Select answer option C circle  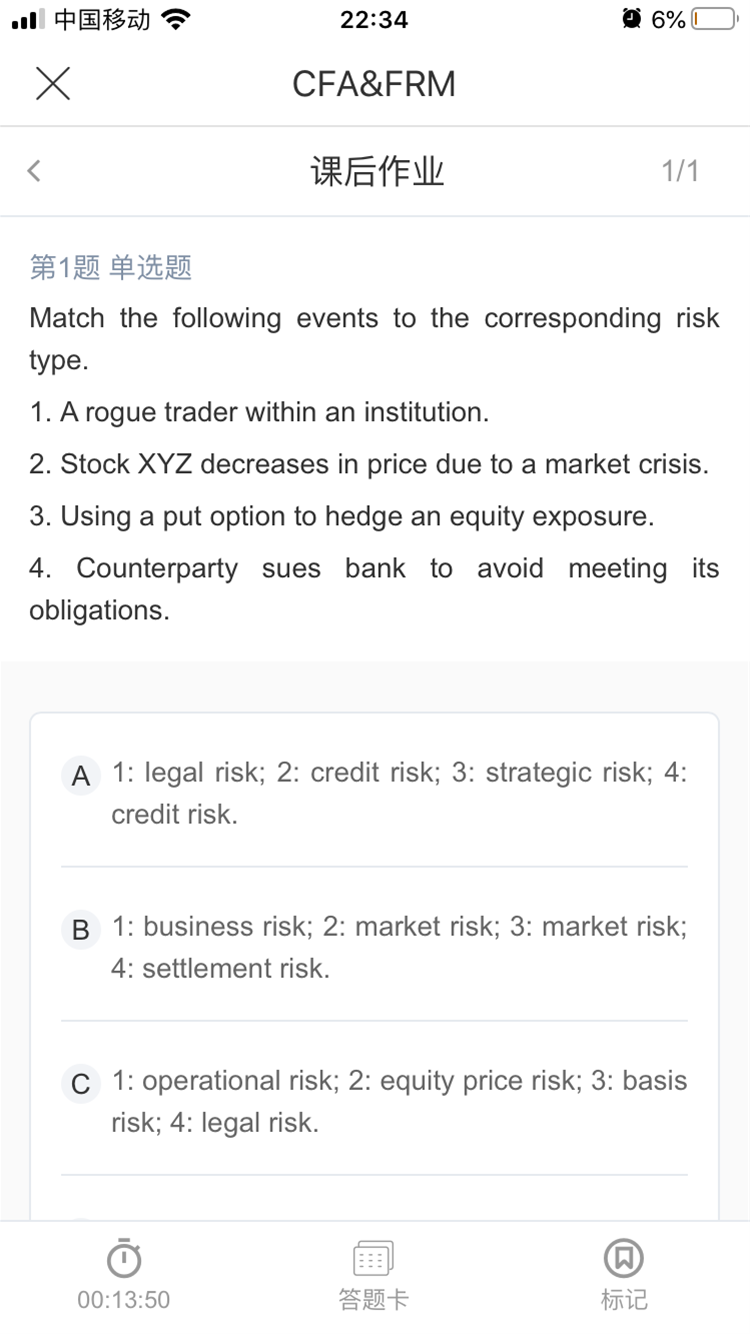(x=81, y=1084)
